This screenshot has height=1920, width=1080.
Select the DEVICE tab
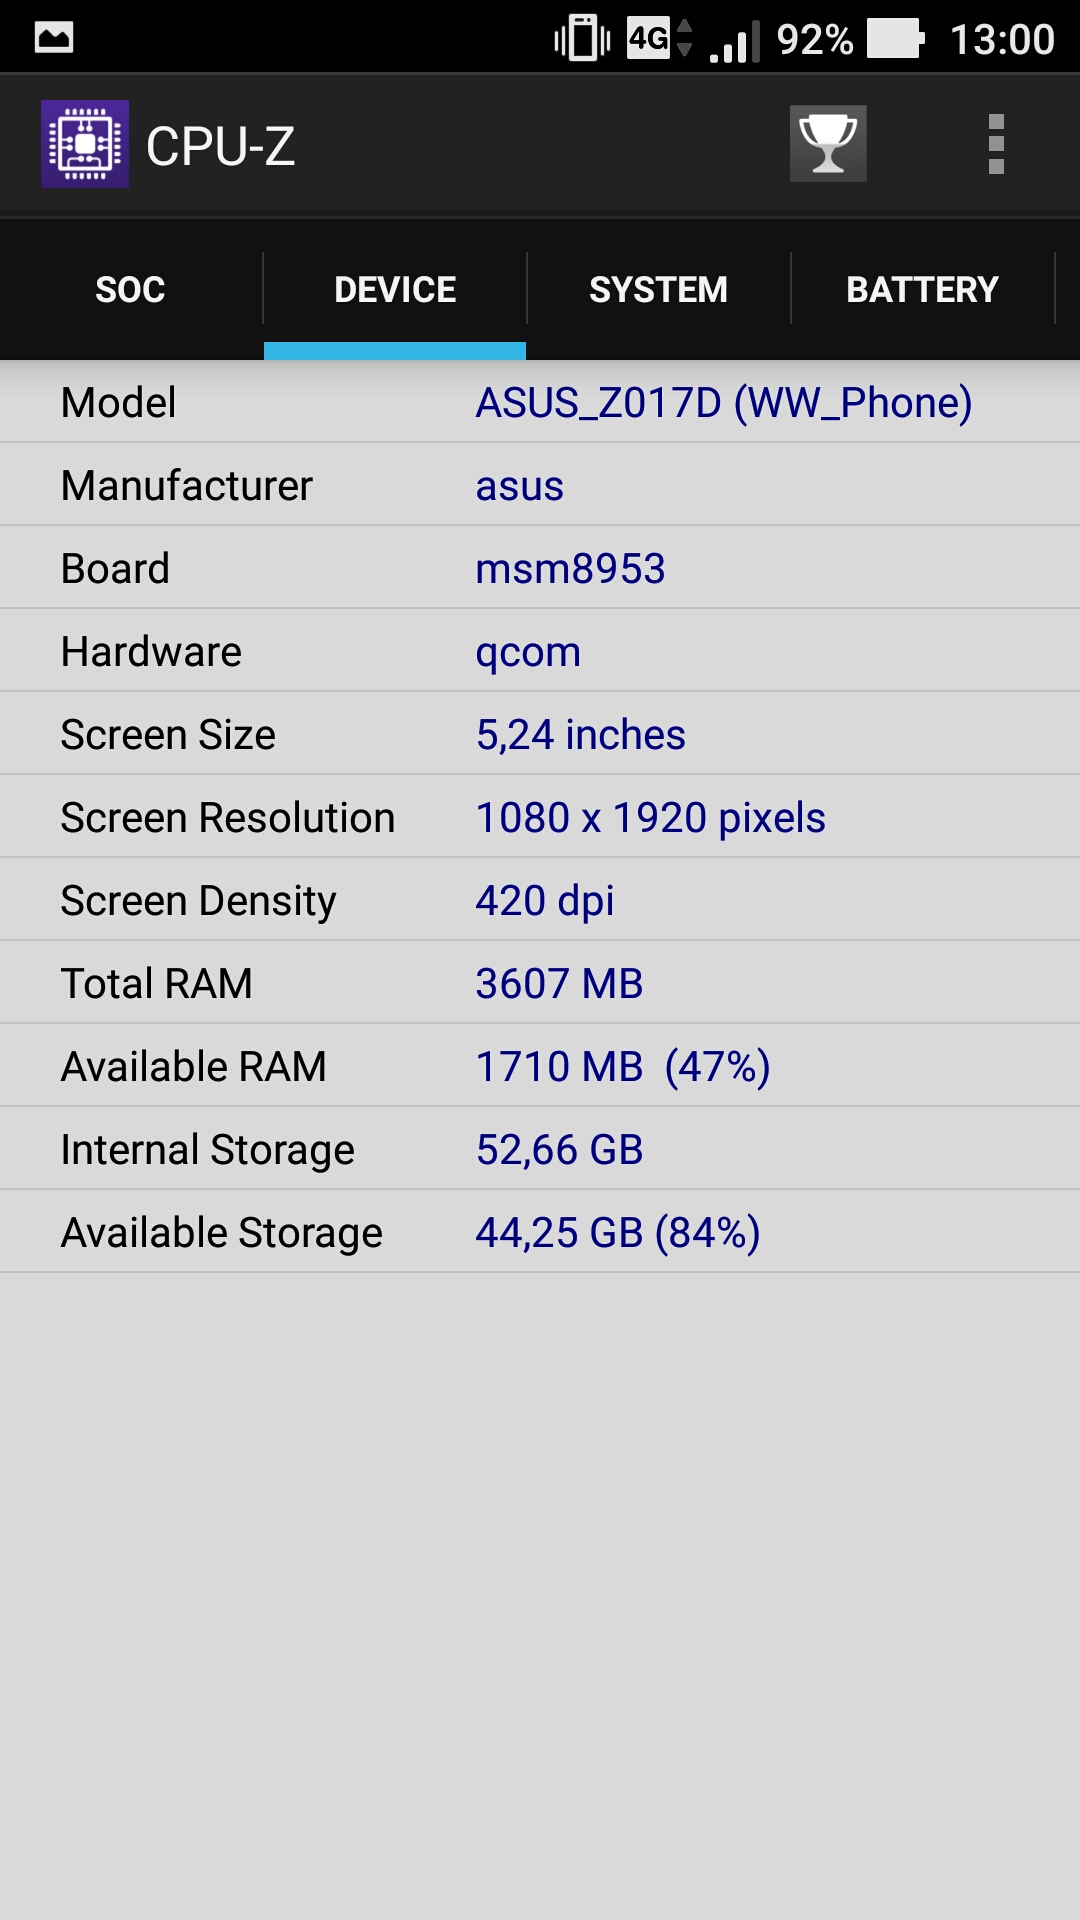[395, 289]
